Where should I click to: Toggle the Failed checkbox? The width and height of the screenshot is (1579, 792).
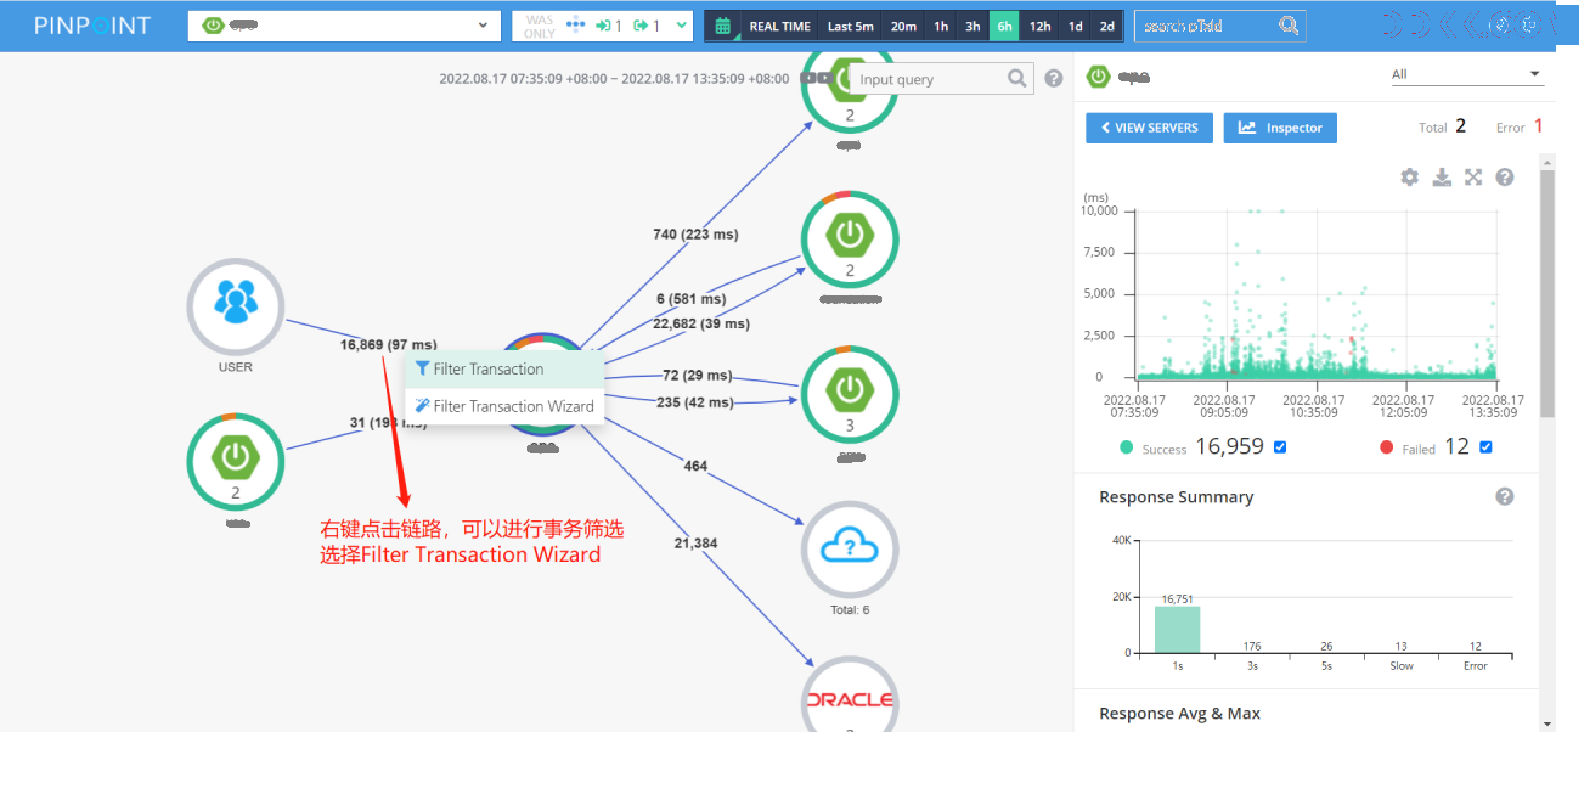[1486, 447]
